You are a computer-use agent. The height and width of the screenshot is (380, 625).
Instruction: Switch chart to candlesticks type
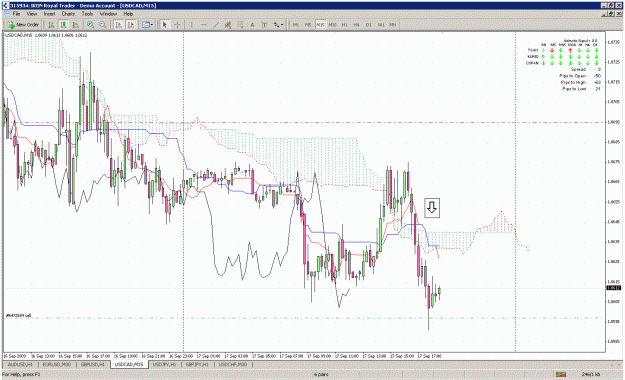point(63,25)
